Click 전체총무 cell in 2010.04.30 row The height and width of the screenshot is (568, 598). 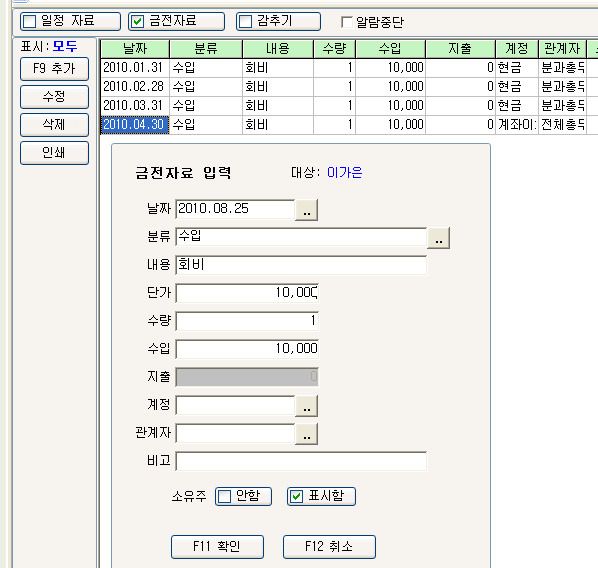pos(563,125)
